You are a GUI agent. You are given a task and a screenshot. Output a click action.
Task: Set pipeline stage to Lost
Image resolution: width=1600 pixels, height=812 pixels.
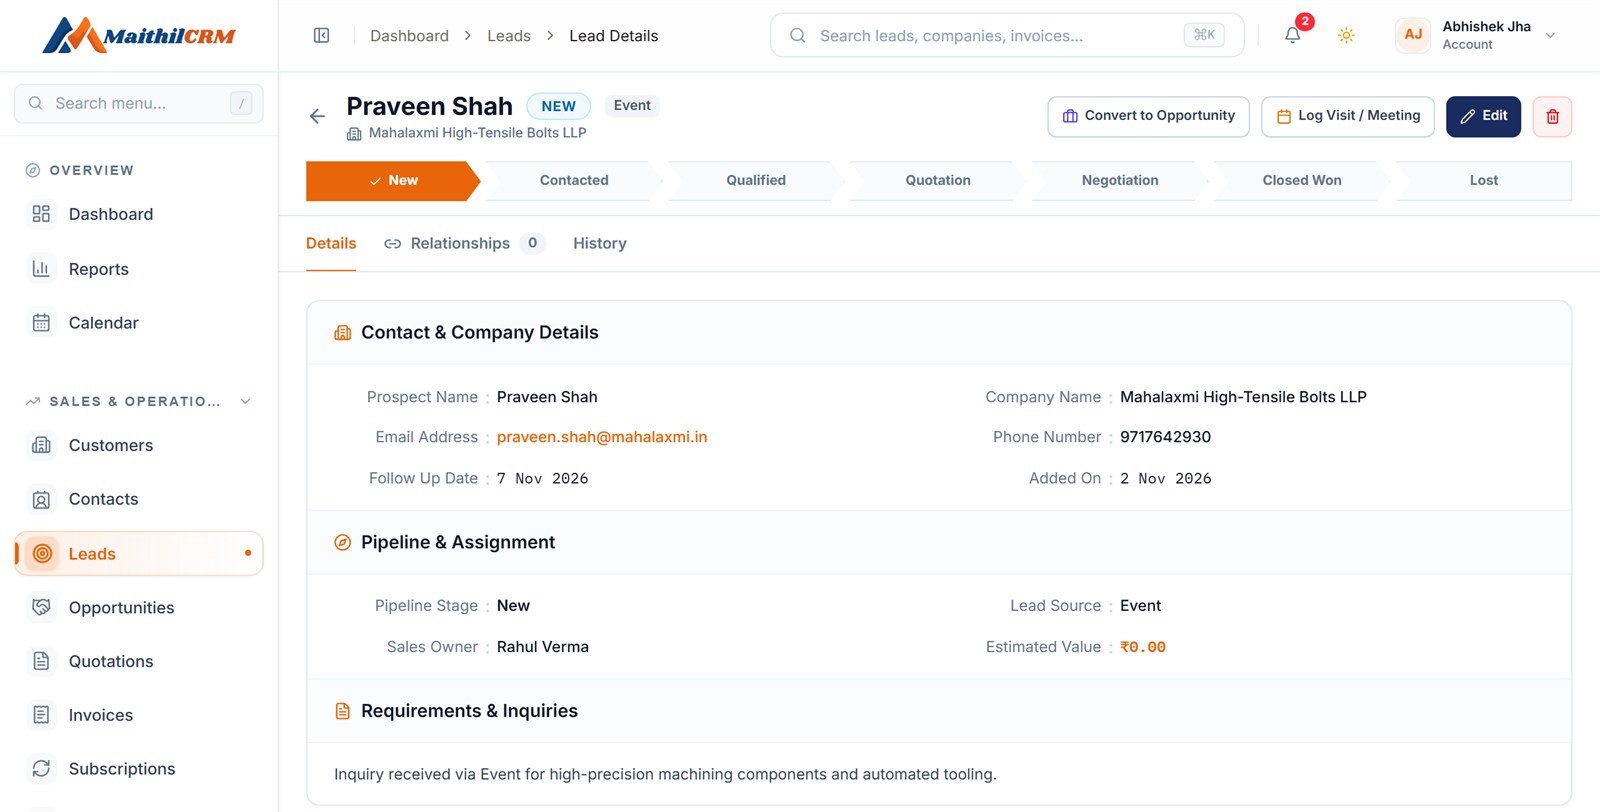point(1484,181)
